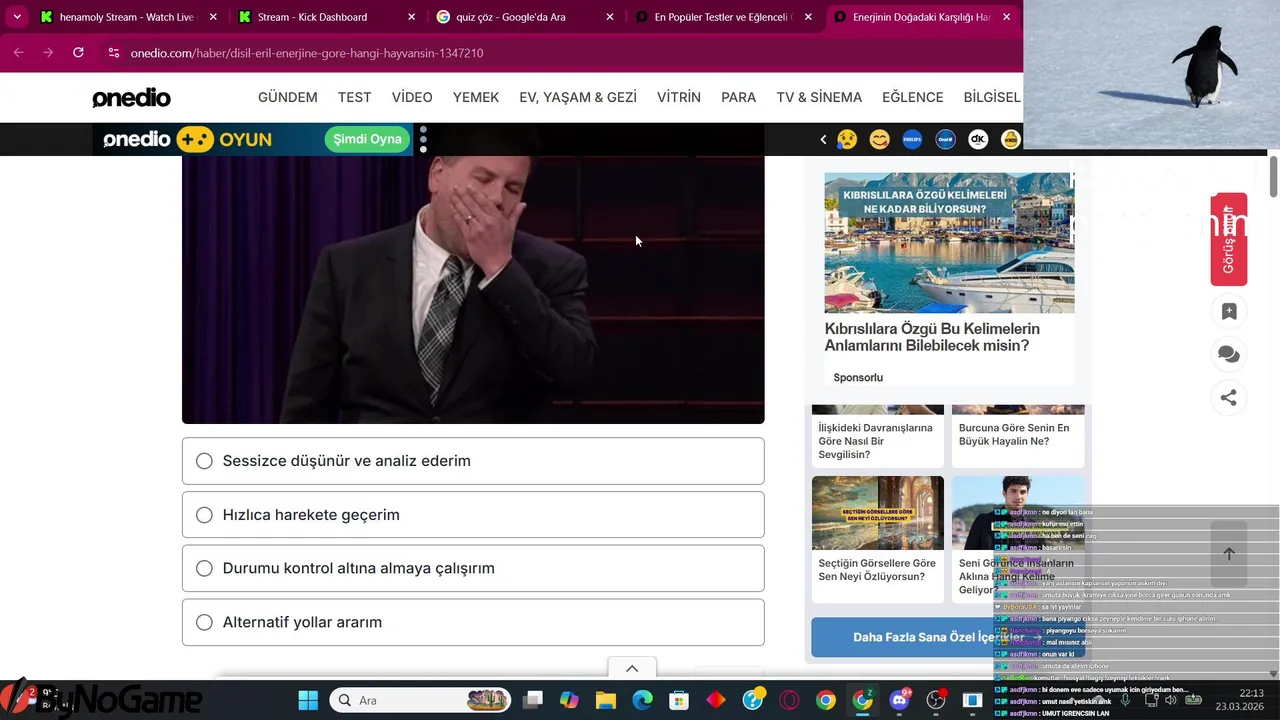Reload the onedio page
1280x720 pixels.
pos(78,52)
